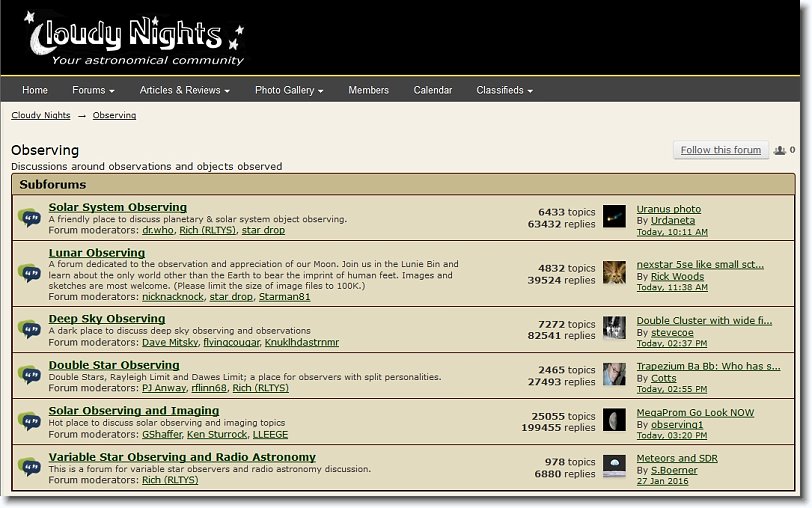
Task: Open moderator flyingcougar's profile
Action: tap(231, 342)
